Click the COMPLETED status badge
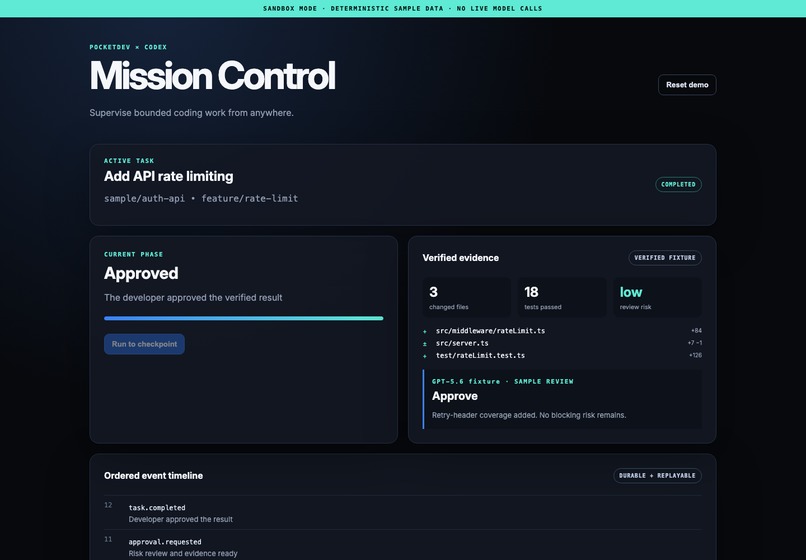Viewport: 806px width, 560px height. [678, 184]
